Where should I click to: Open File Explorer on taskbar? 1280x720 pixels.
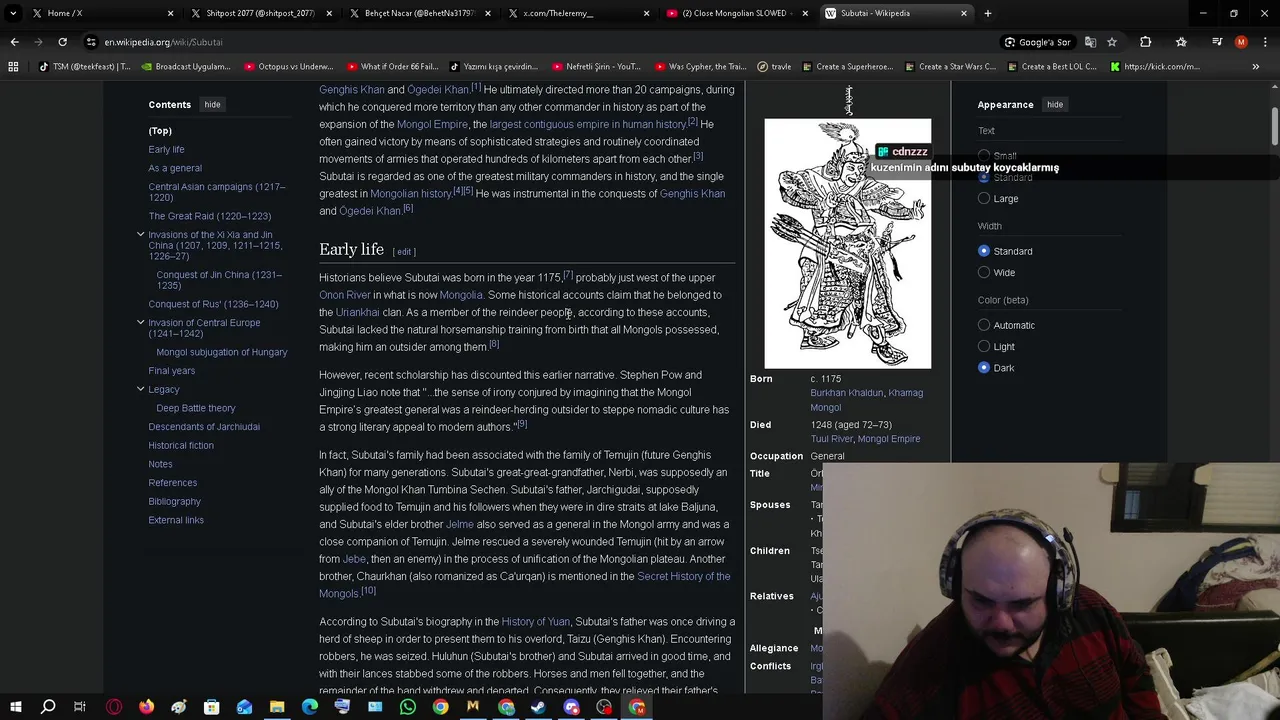277,707
